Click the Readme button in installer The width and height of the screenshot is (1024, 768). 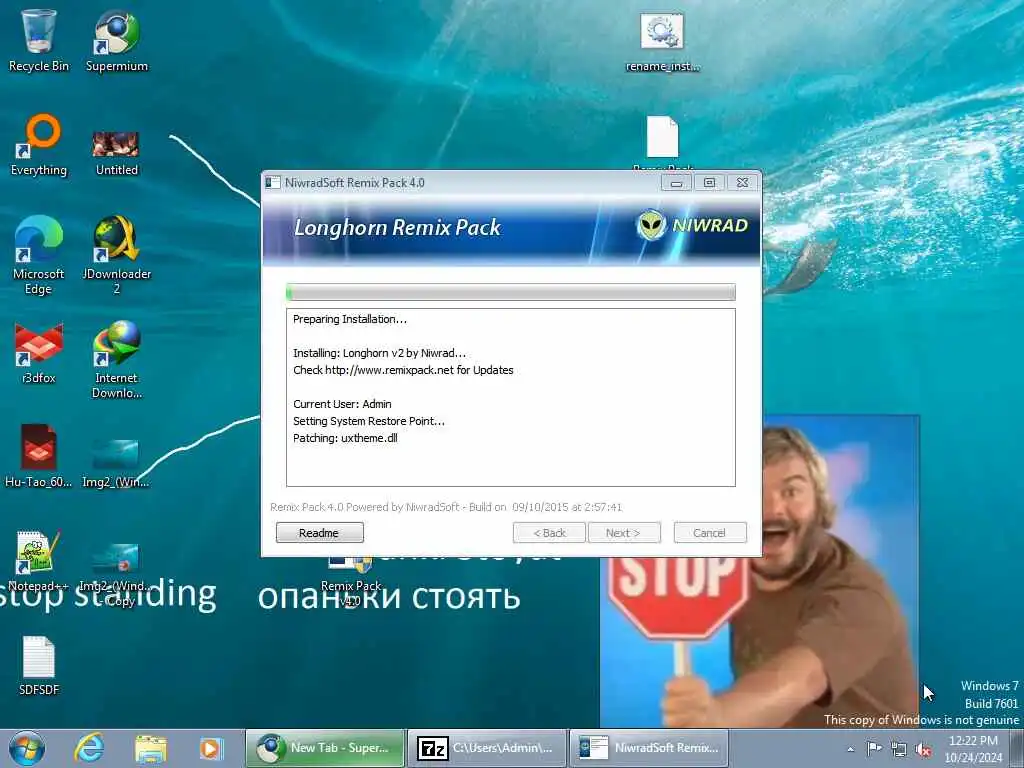click(319, 533)
